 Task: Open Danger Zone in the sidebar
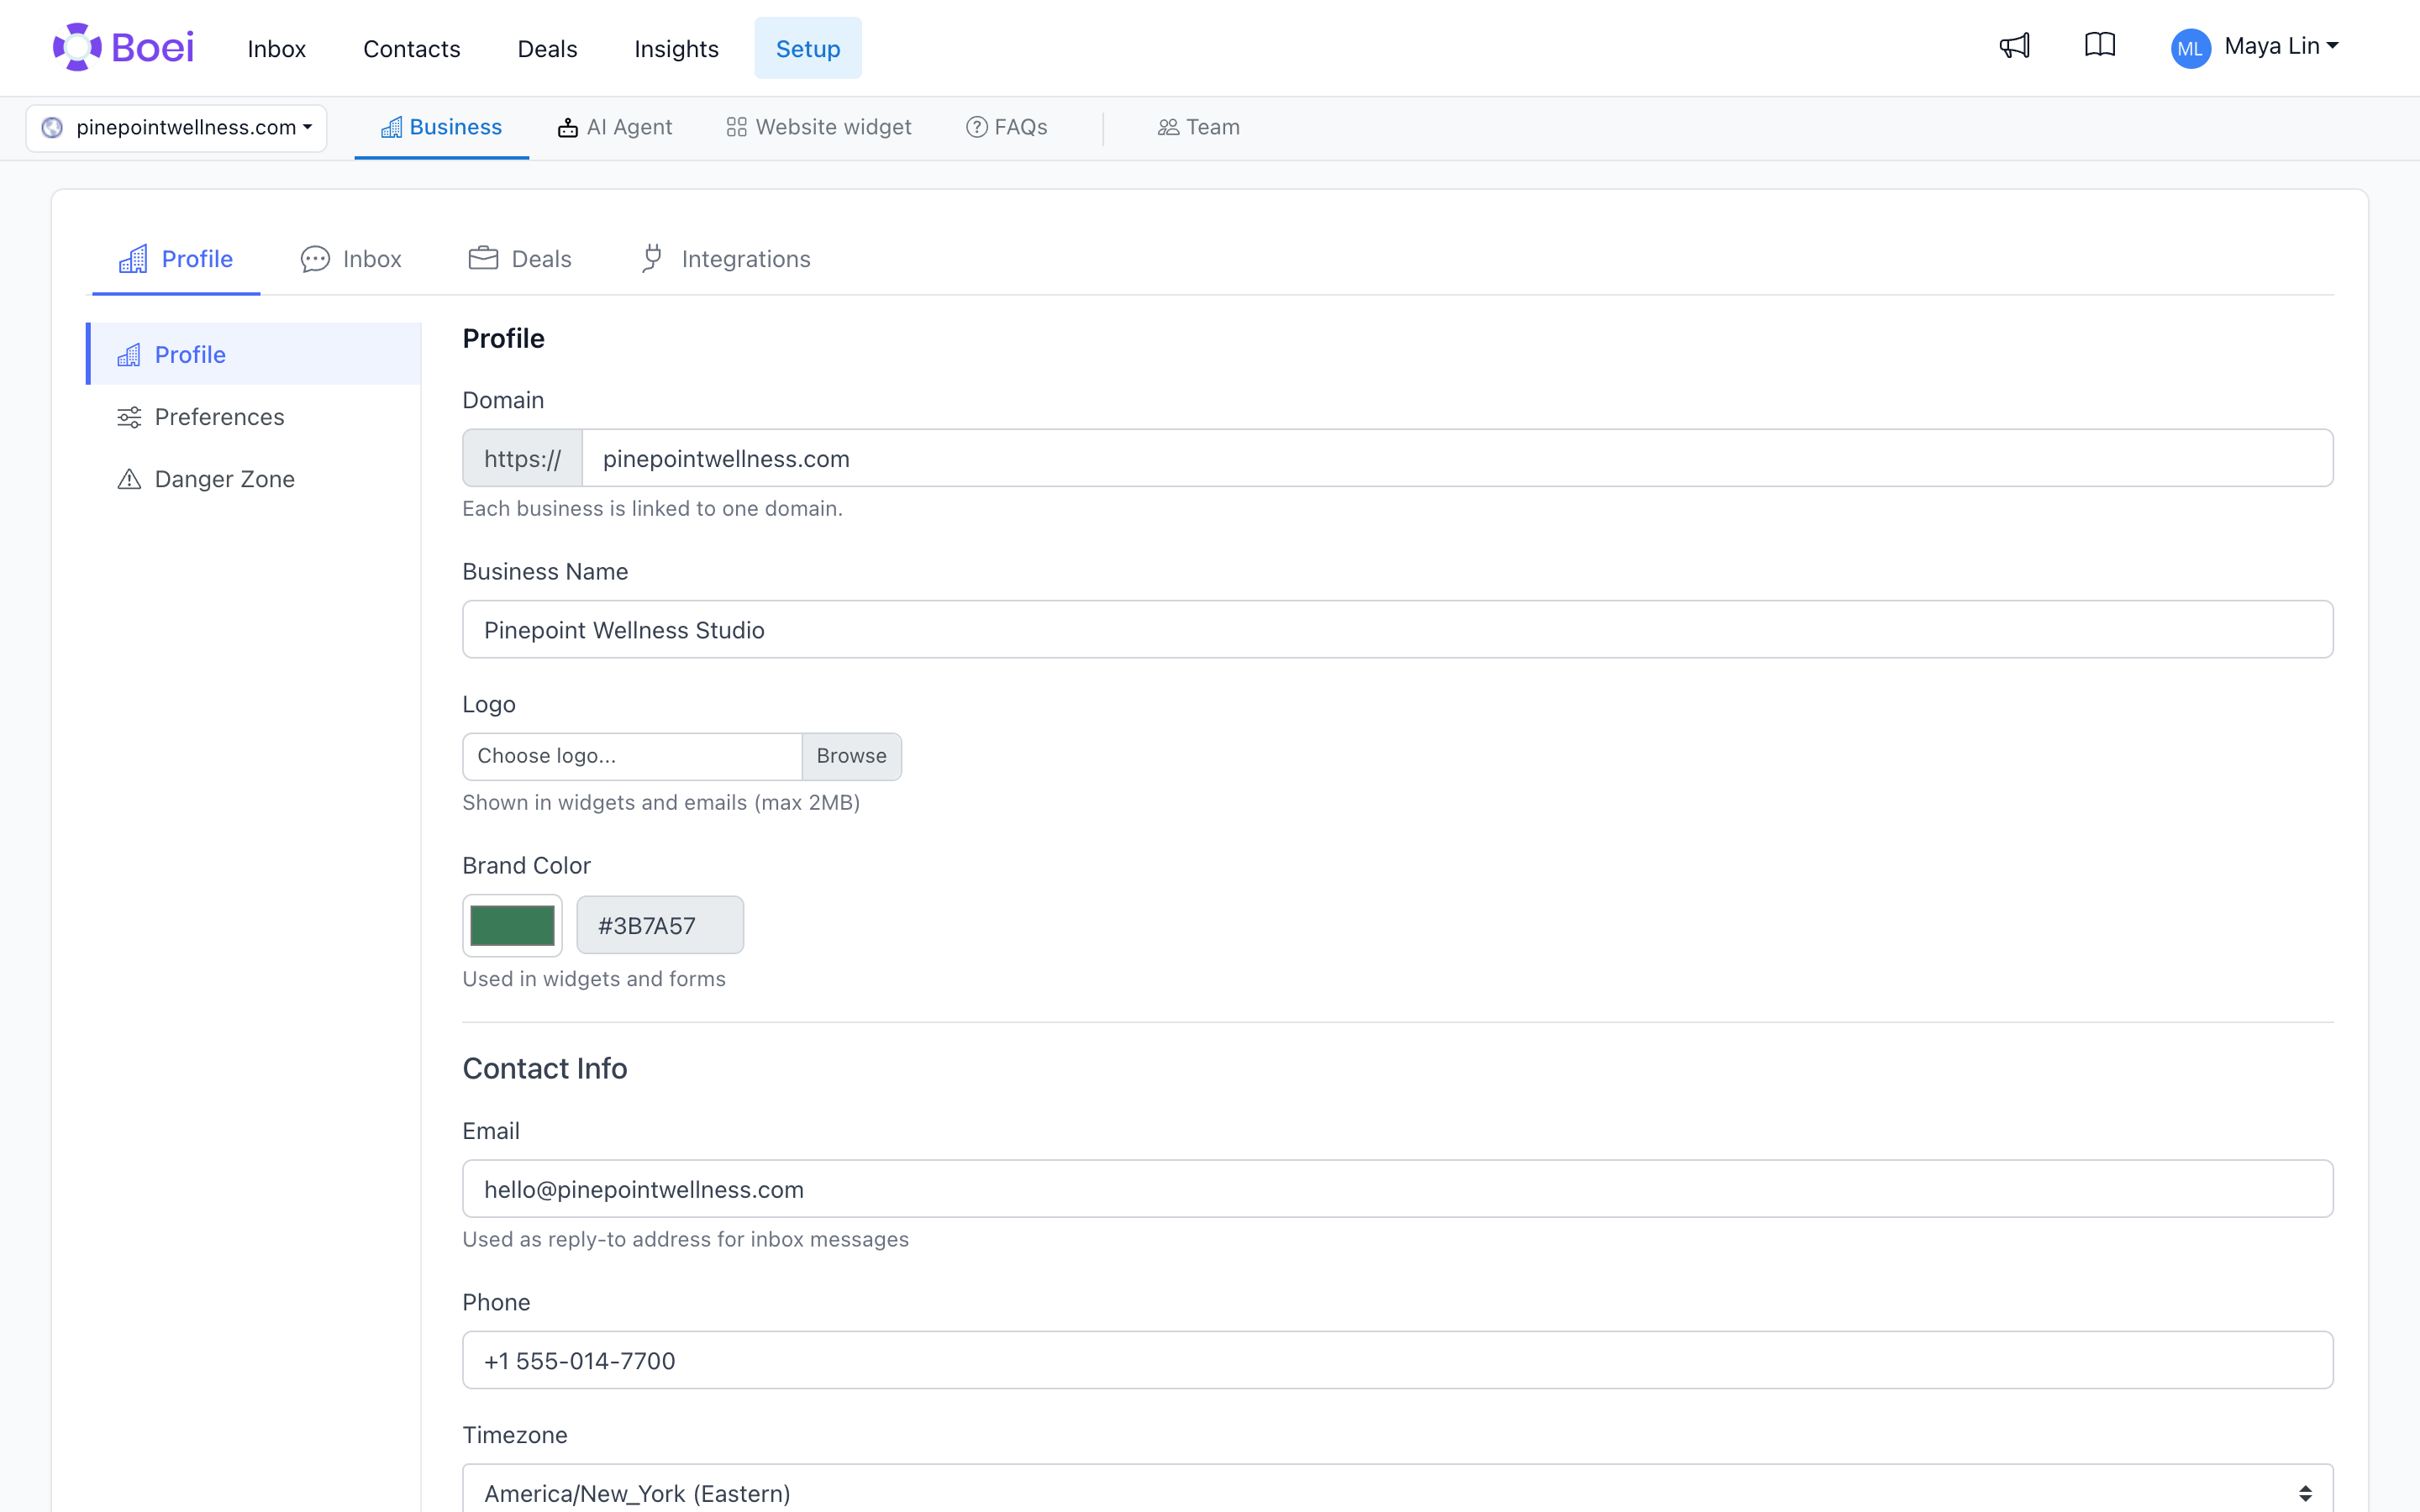tap(254, 479)
